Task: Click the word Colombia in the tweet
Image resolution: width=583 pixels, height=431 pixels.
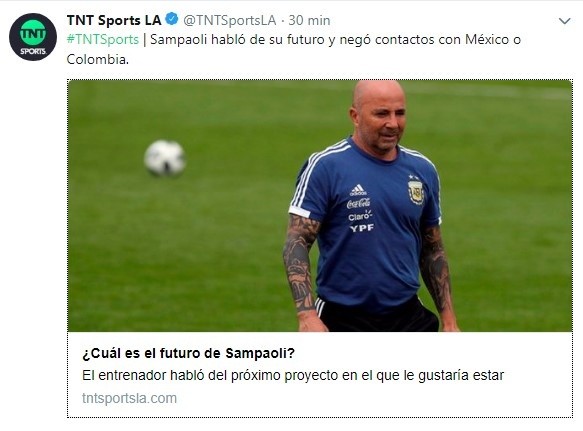Action: coord(98,59)
